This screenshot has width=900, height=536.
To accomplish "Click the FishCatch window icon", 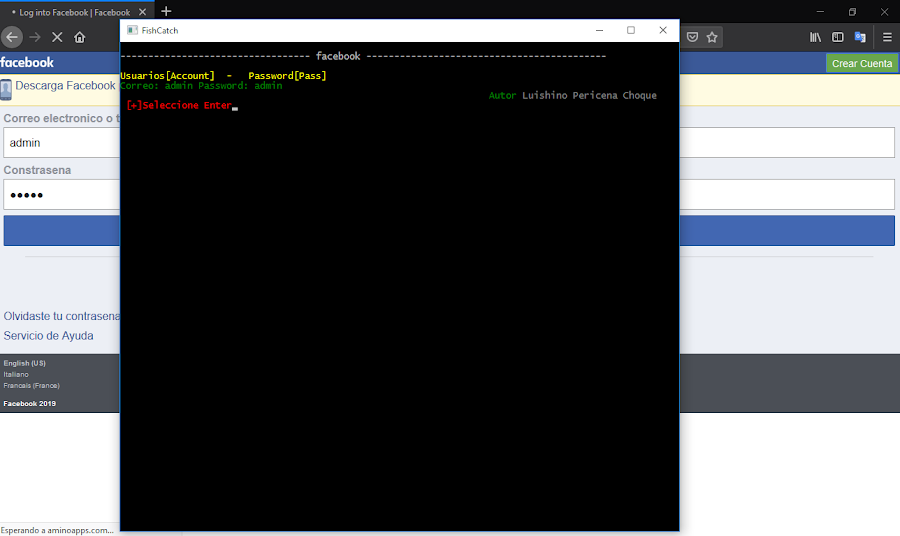I will point(133,30).
